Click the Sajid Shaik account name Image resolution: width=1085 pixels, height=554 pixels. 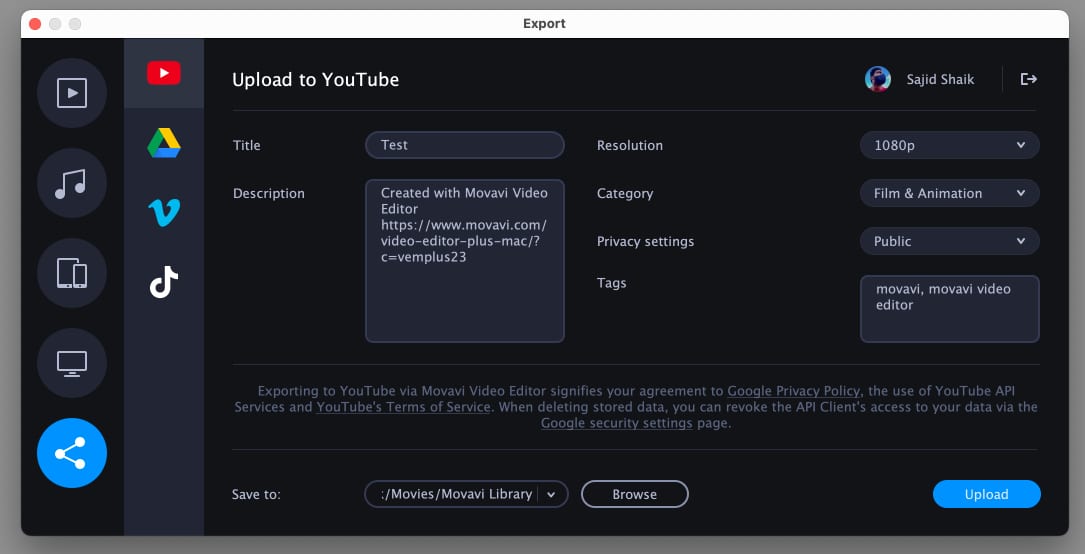pos(940,80)
